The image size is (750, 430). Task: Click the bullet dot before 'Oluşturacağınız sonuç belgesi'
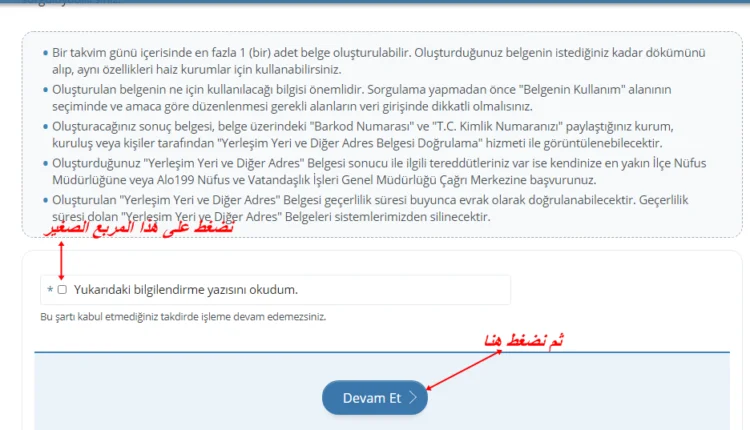coord(45,126)
